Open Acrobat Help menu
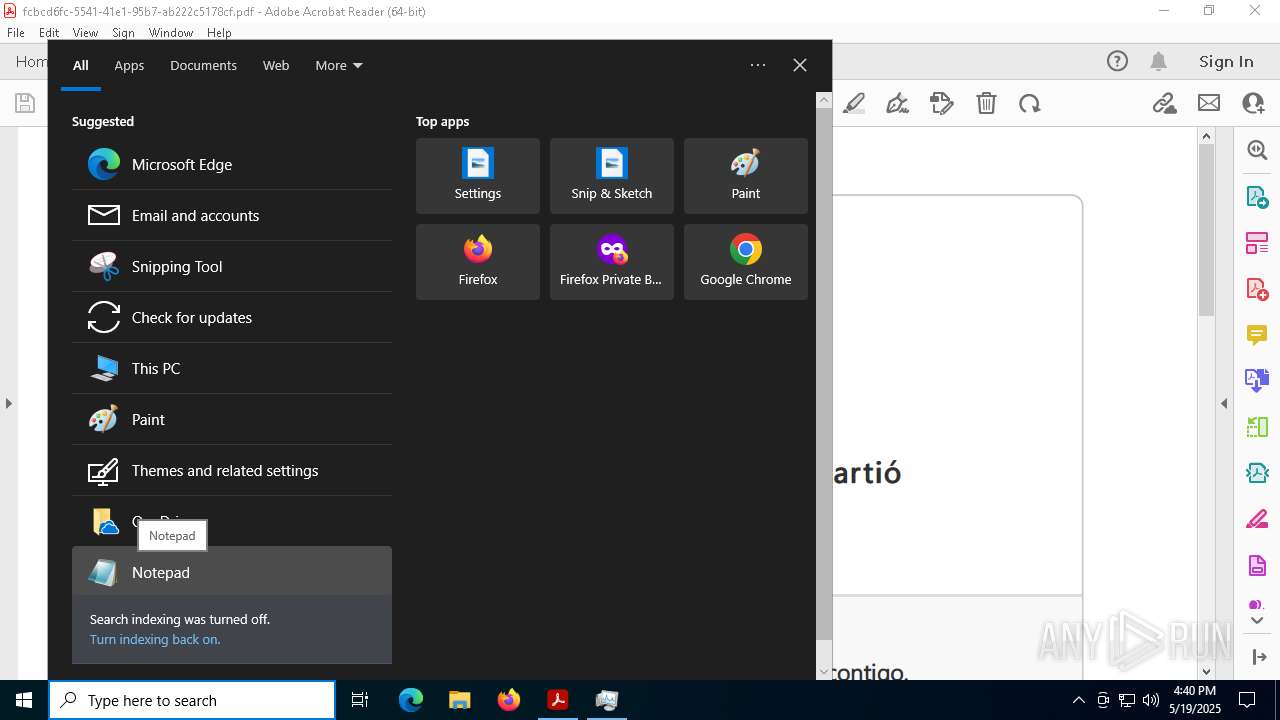This screenshot has width=1280, height=720. point(219,33)
